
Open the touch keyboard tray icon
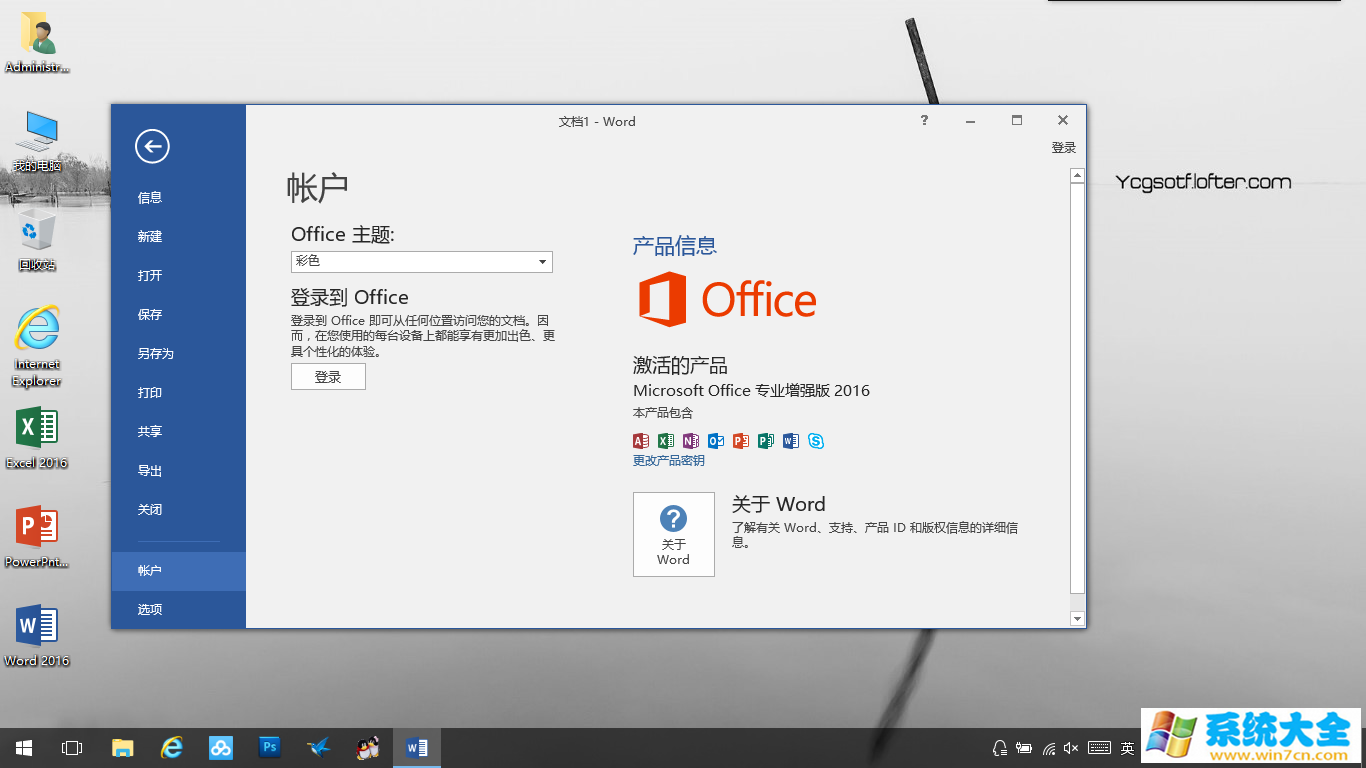[x=1099, y=748]
